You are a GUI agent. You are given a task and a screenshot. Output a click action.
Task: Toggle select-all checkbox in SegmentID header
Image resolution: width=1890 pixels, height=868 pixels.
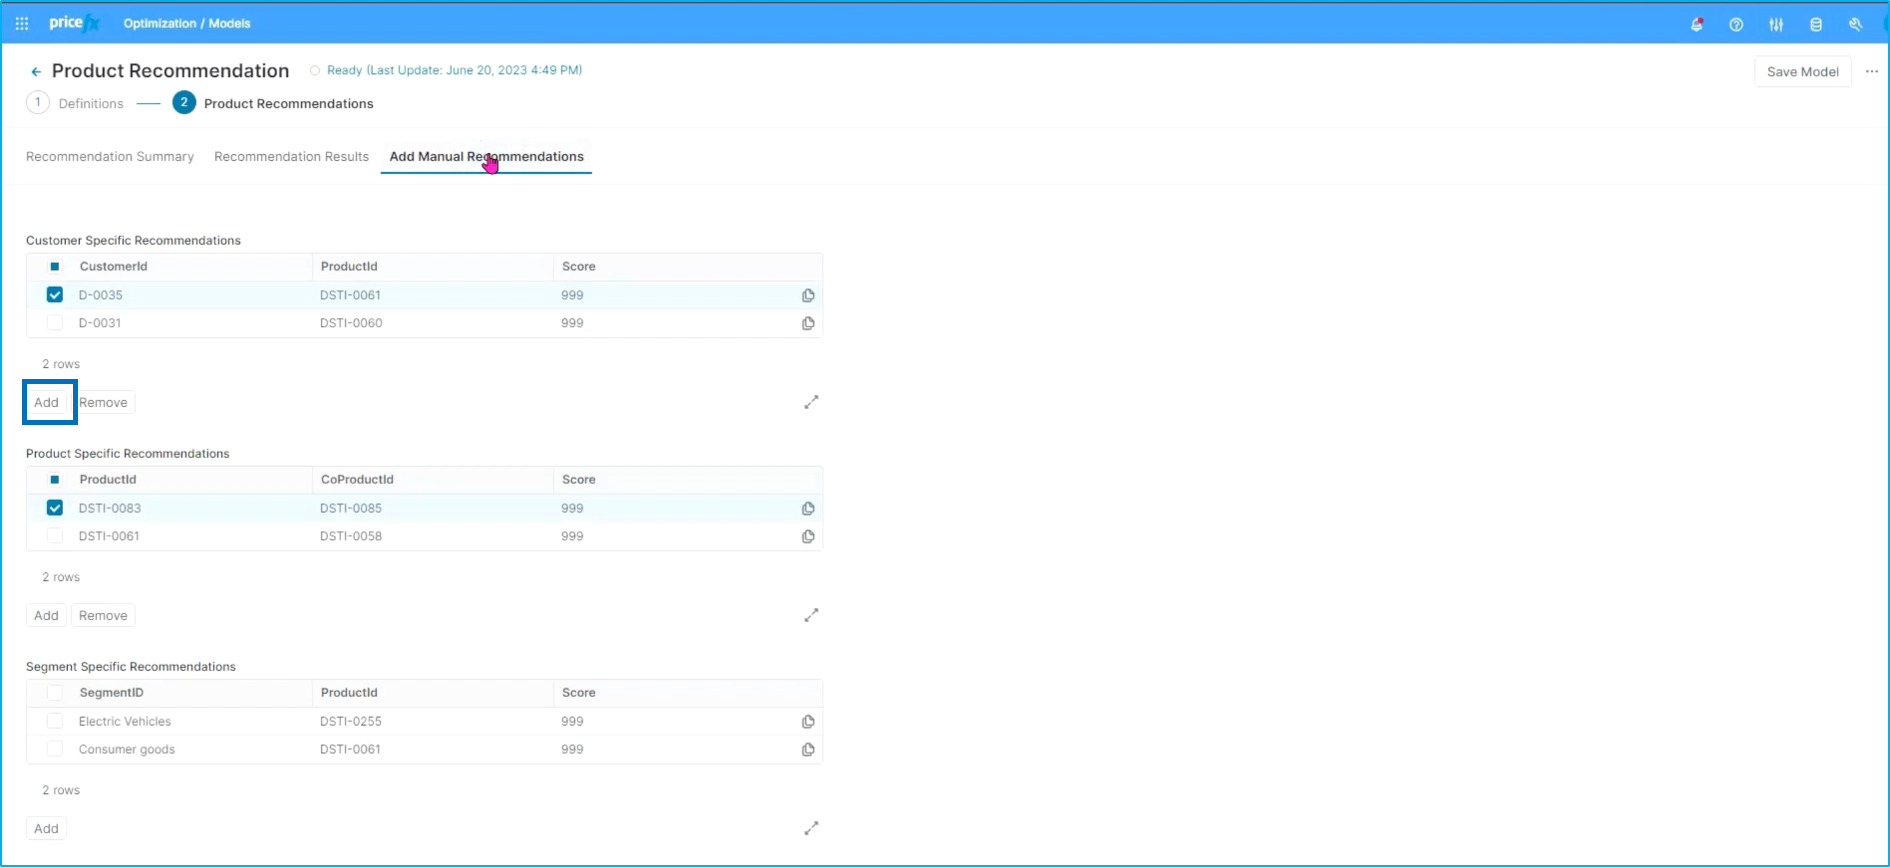pos(55,693)
